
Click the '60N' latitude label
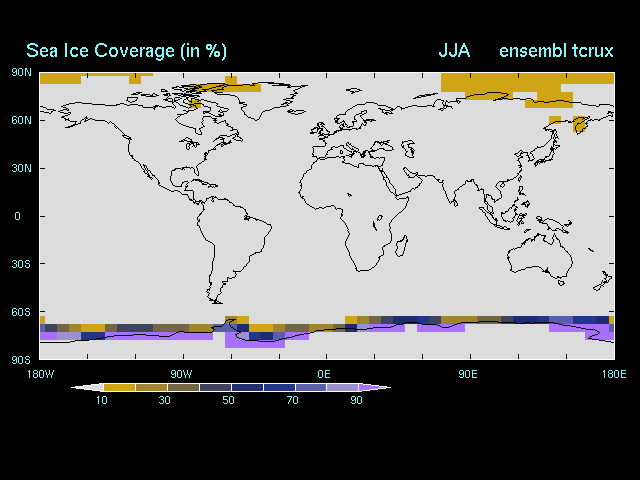click(21, 120)
